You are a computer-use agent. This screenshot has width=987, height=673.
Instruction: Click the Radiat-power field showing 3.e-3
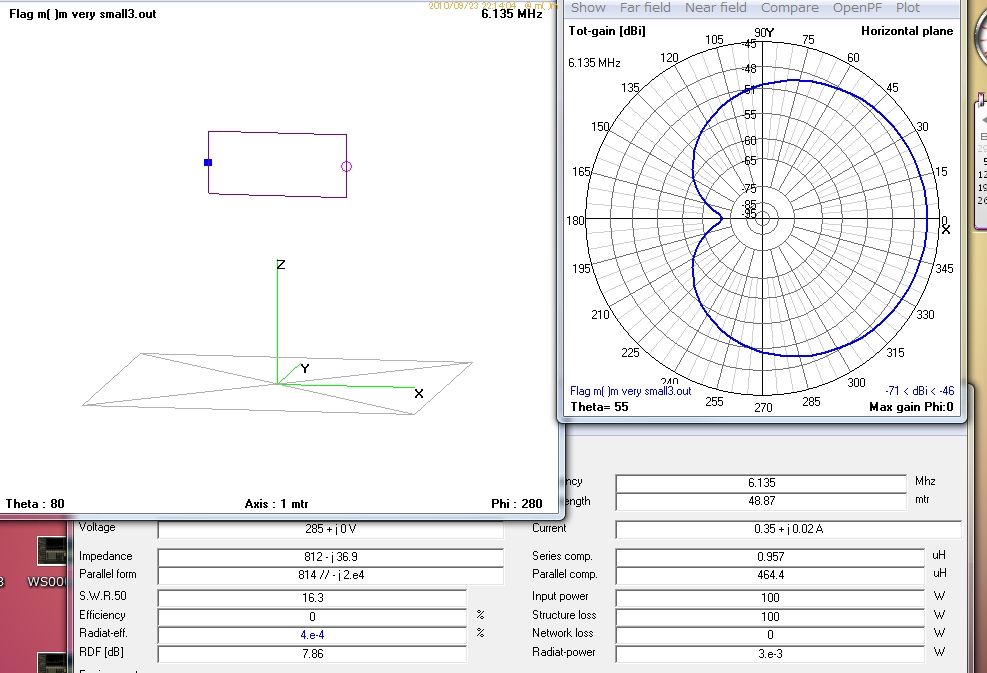pyautogui.click(x=770, y=653)
